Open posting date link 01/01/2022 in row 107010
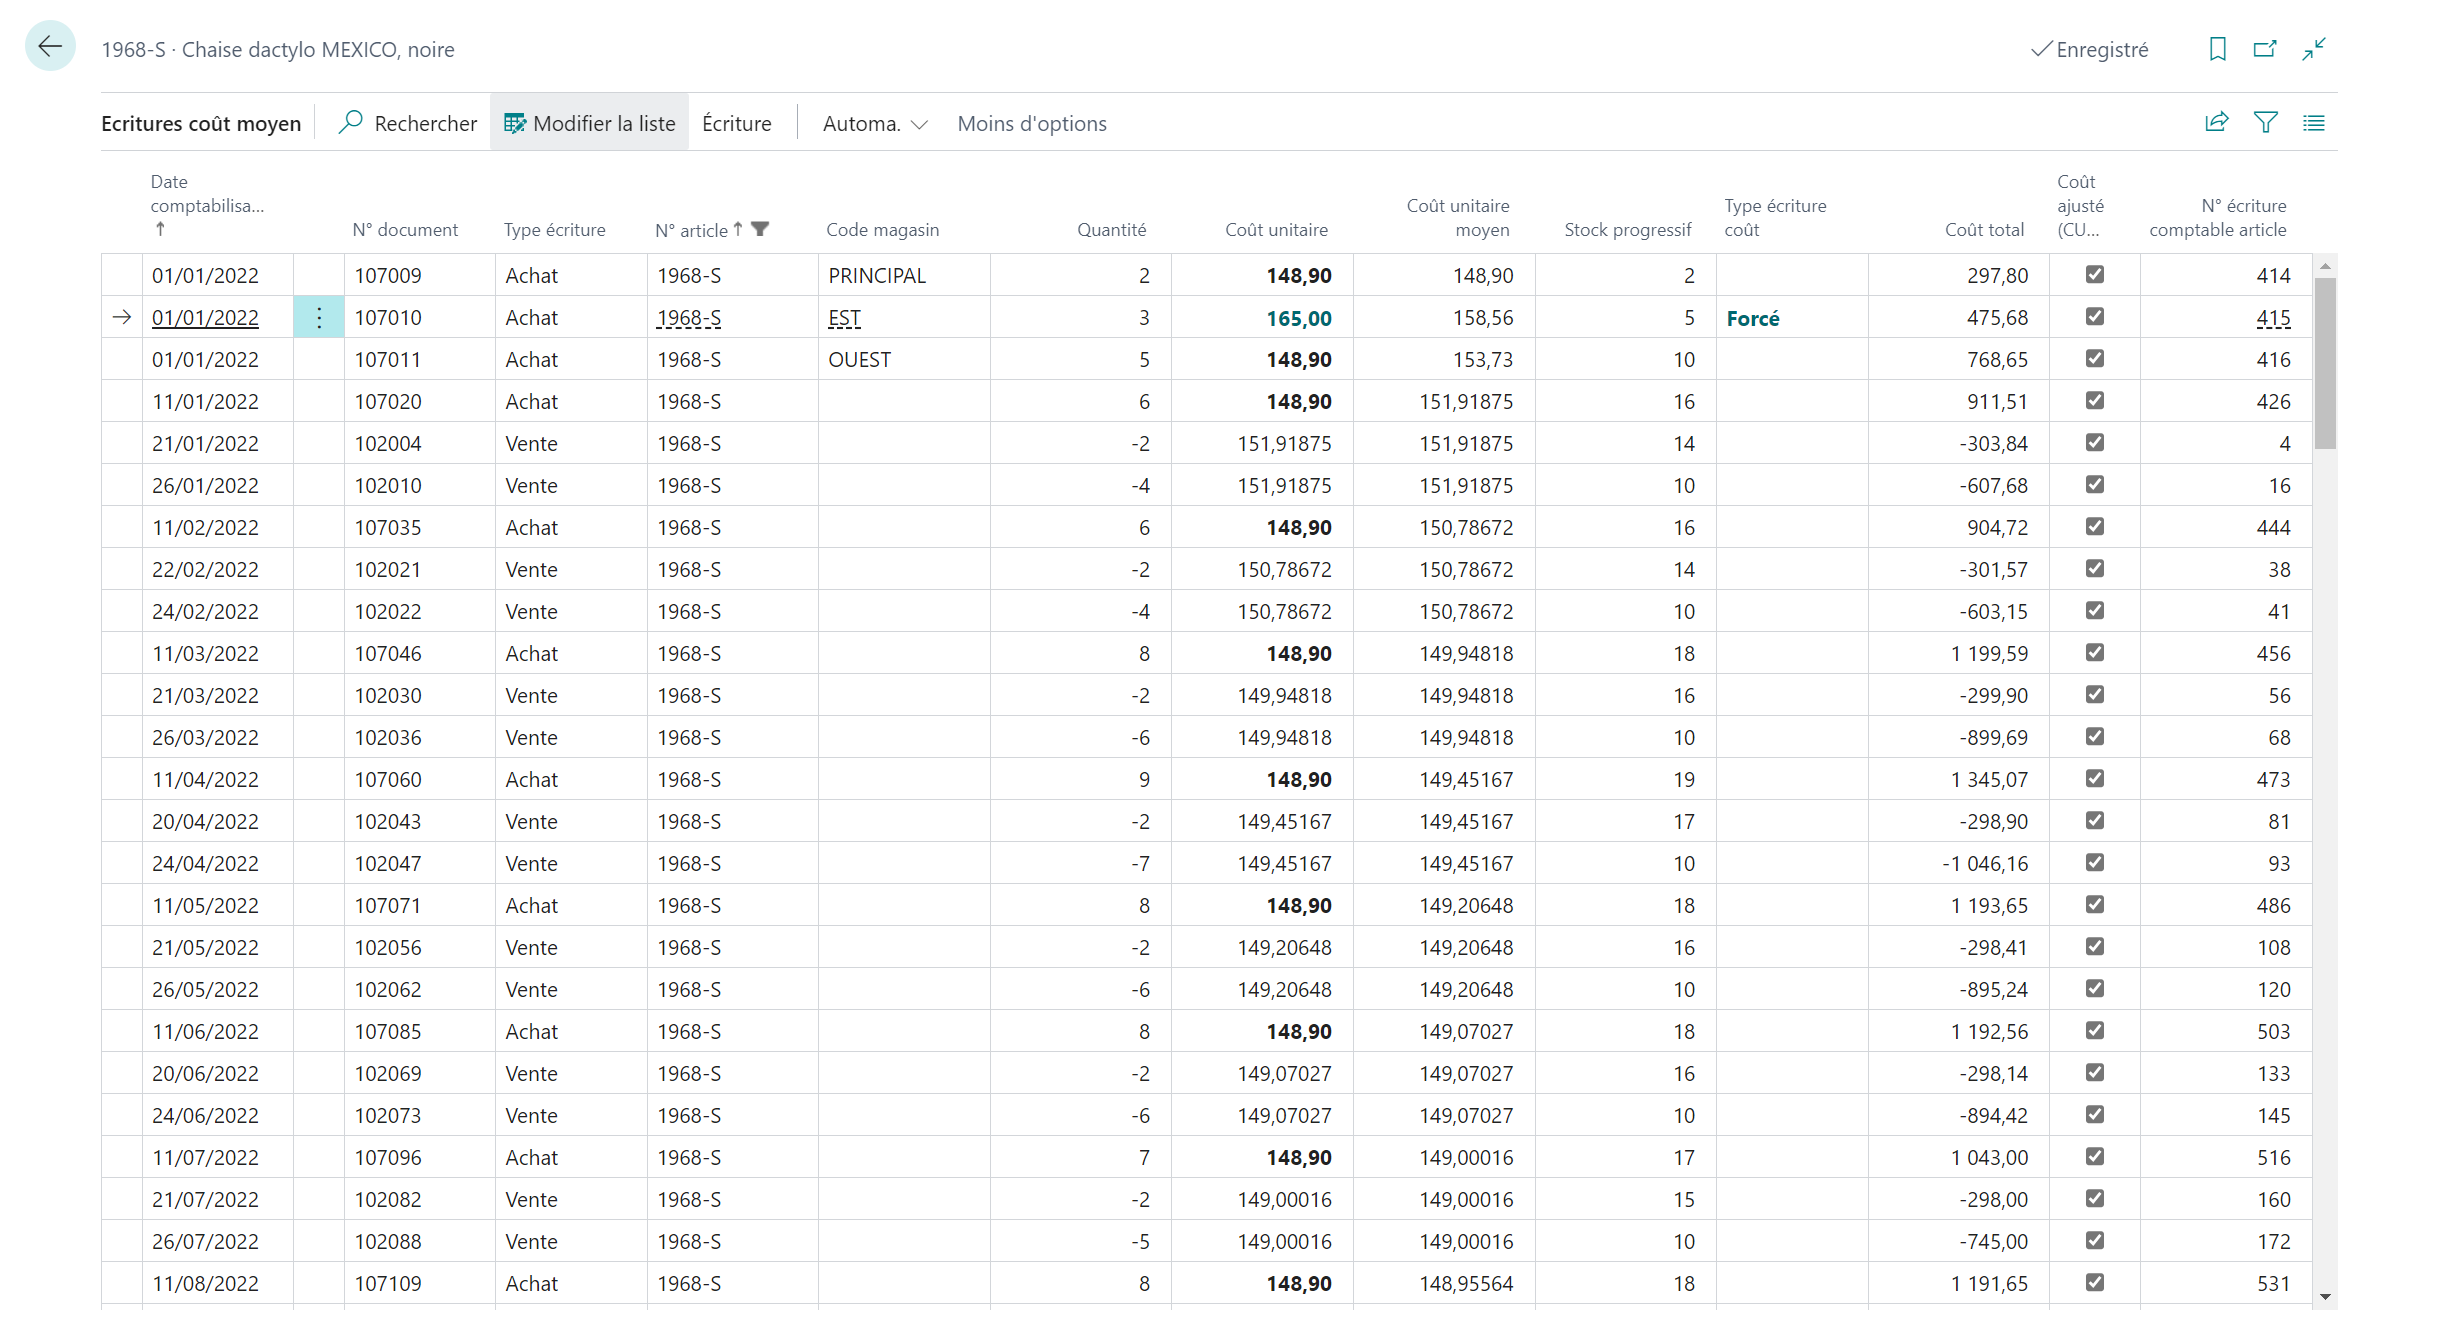The image size is (2439, 1343). 205,318
